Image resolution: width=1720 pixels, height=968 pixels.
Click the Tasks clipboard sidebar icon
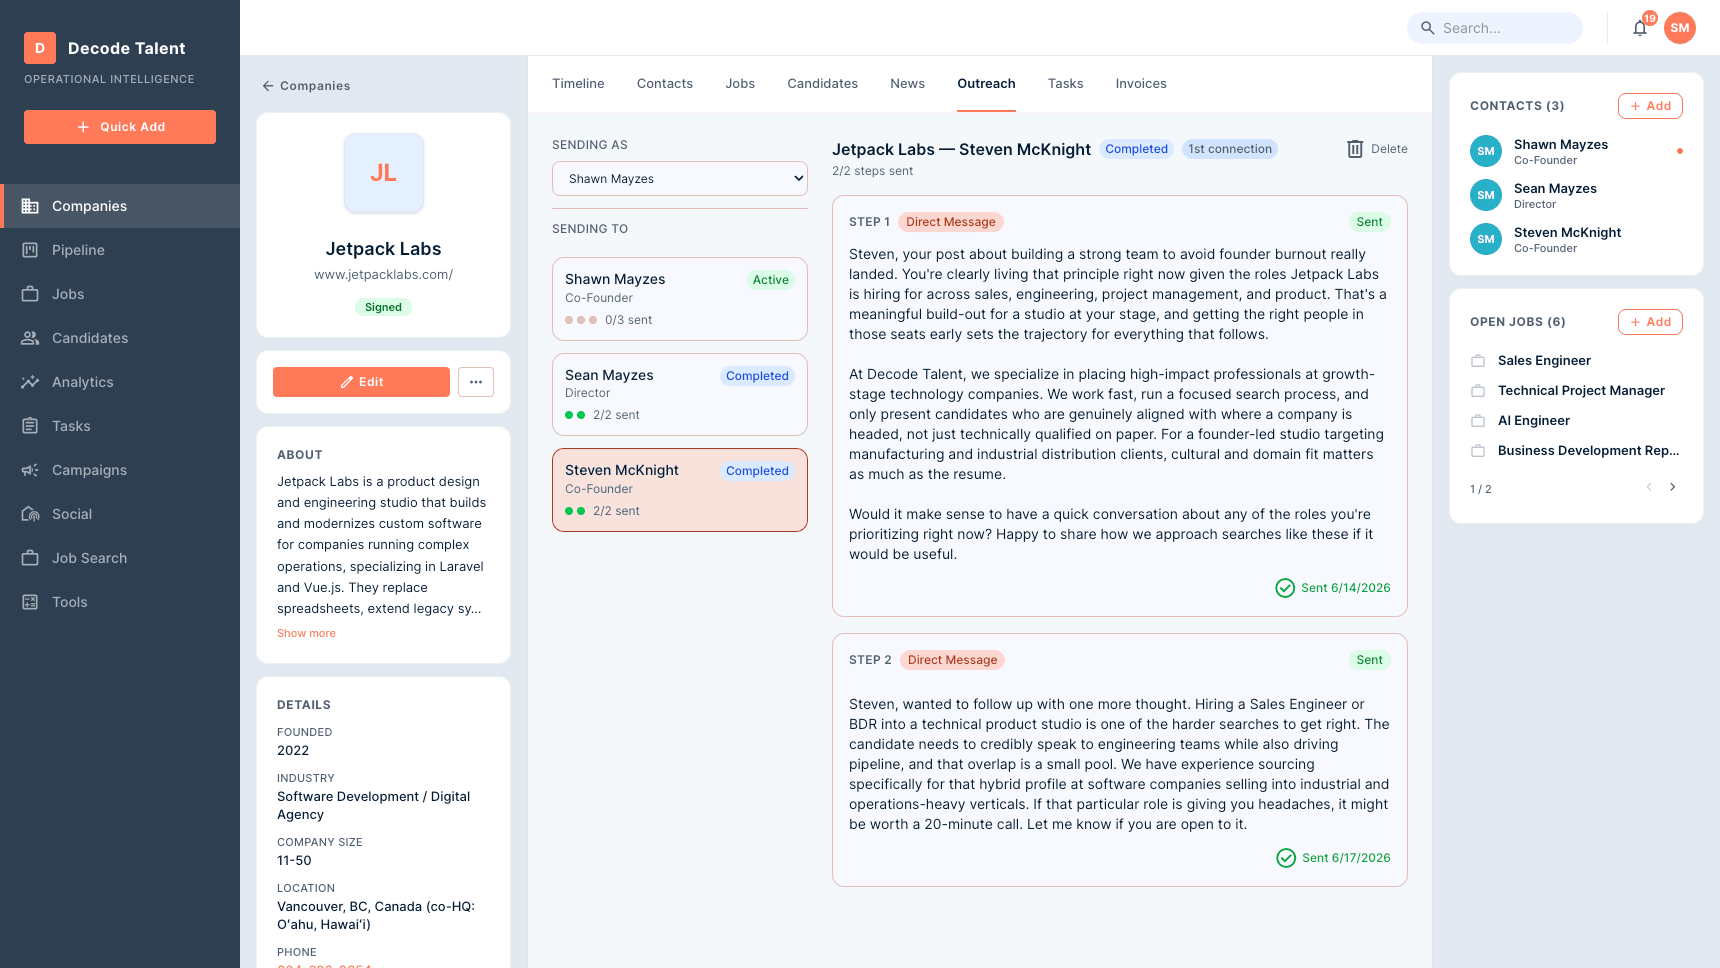tap(30, 426)
